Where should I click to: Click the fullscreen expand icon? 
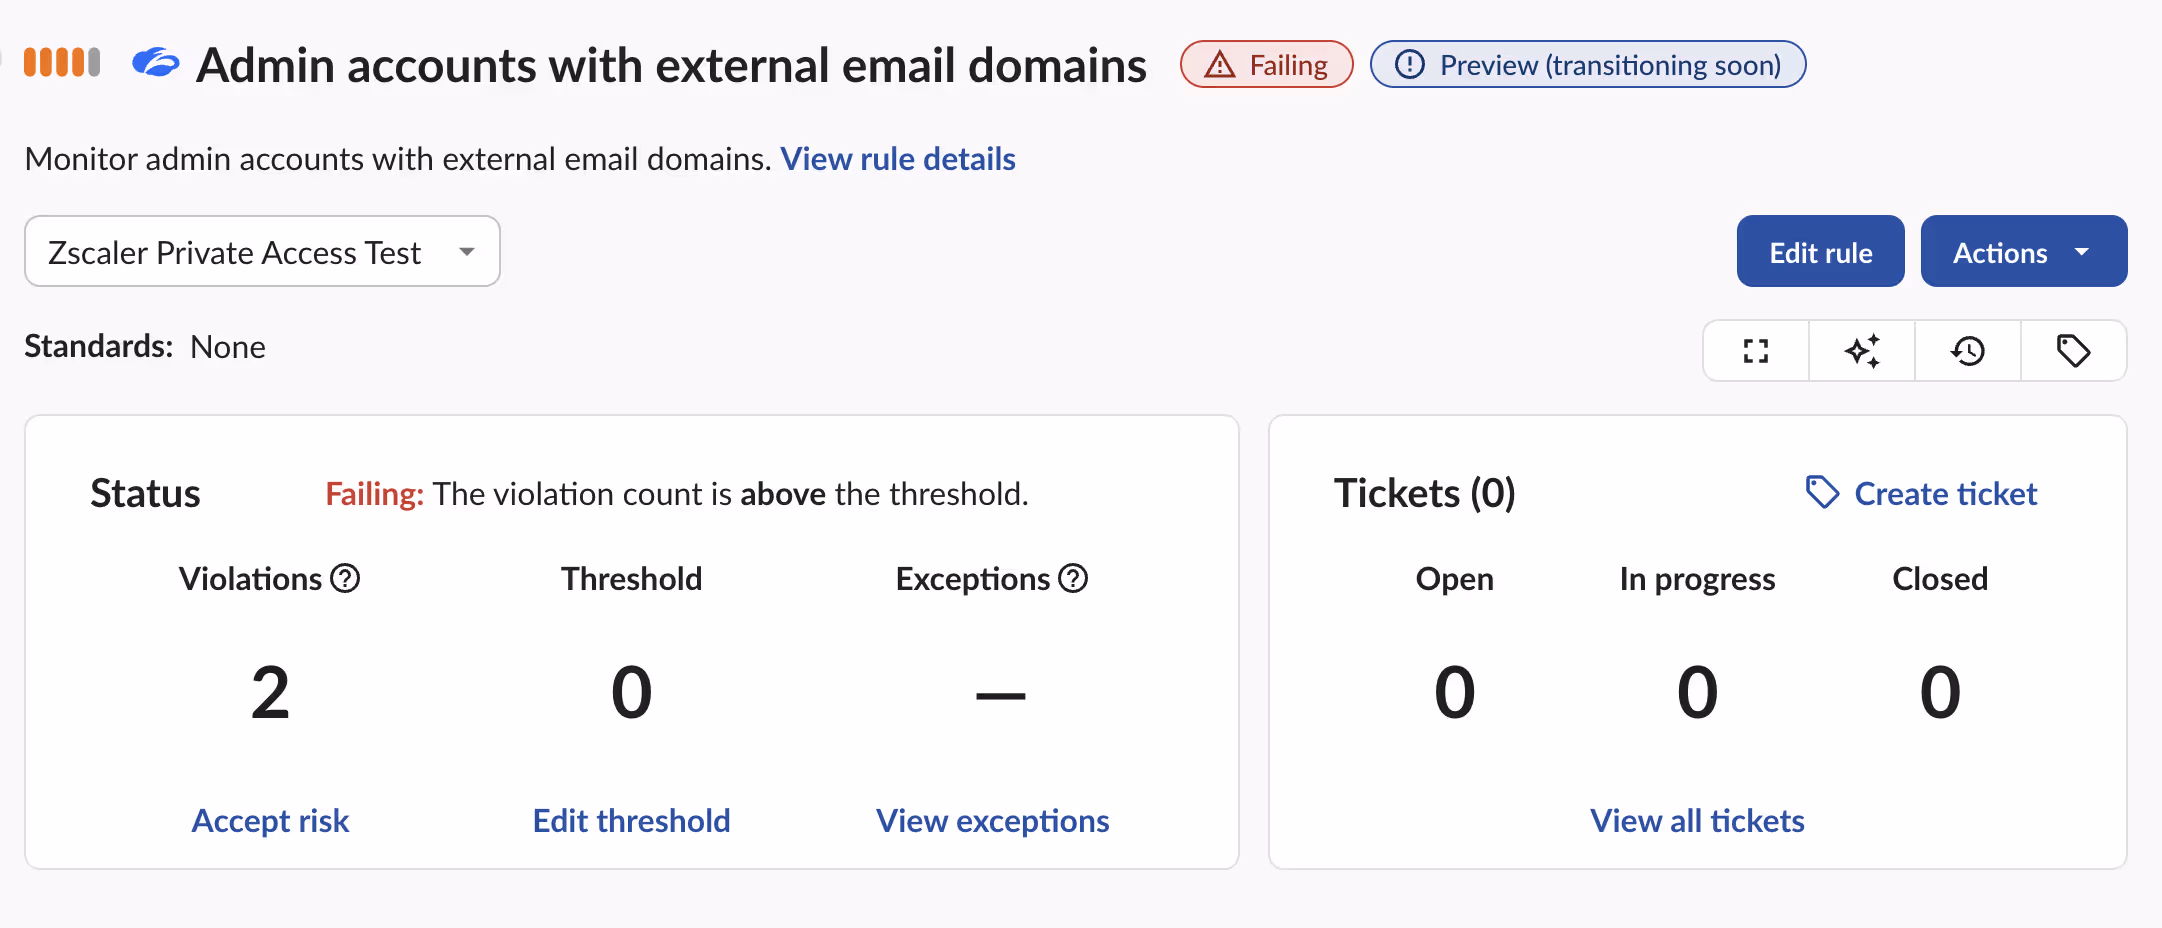(1756, 351)
